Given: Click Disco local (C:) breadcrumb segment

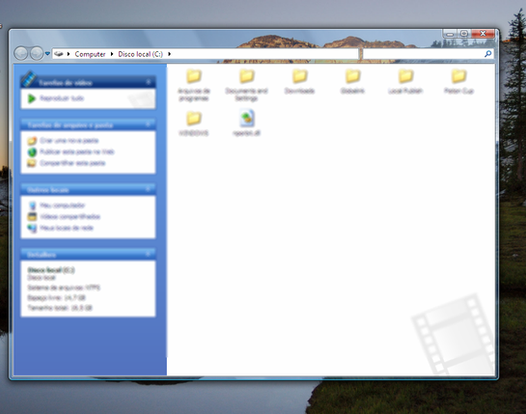Looking at the screenshot, I should pyautogui.click(x=140, y=54).
